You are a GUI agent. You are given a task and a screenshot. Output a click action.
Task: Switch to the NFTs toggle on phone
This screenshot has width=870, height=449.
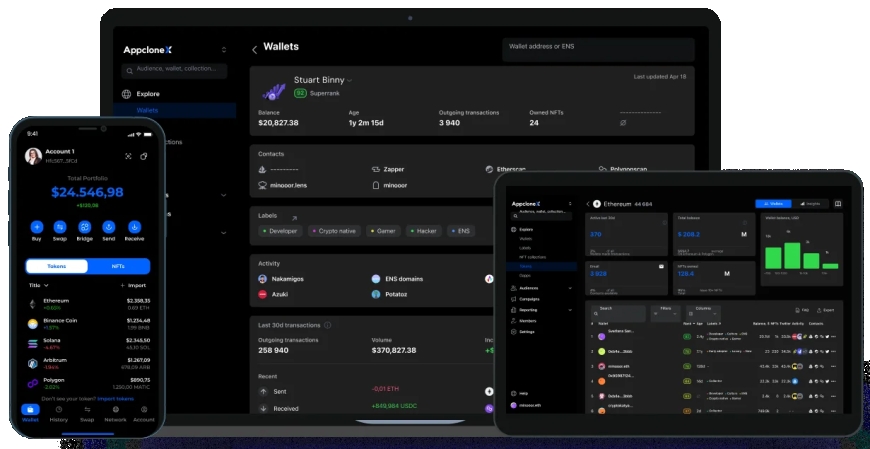click(118, 266)
